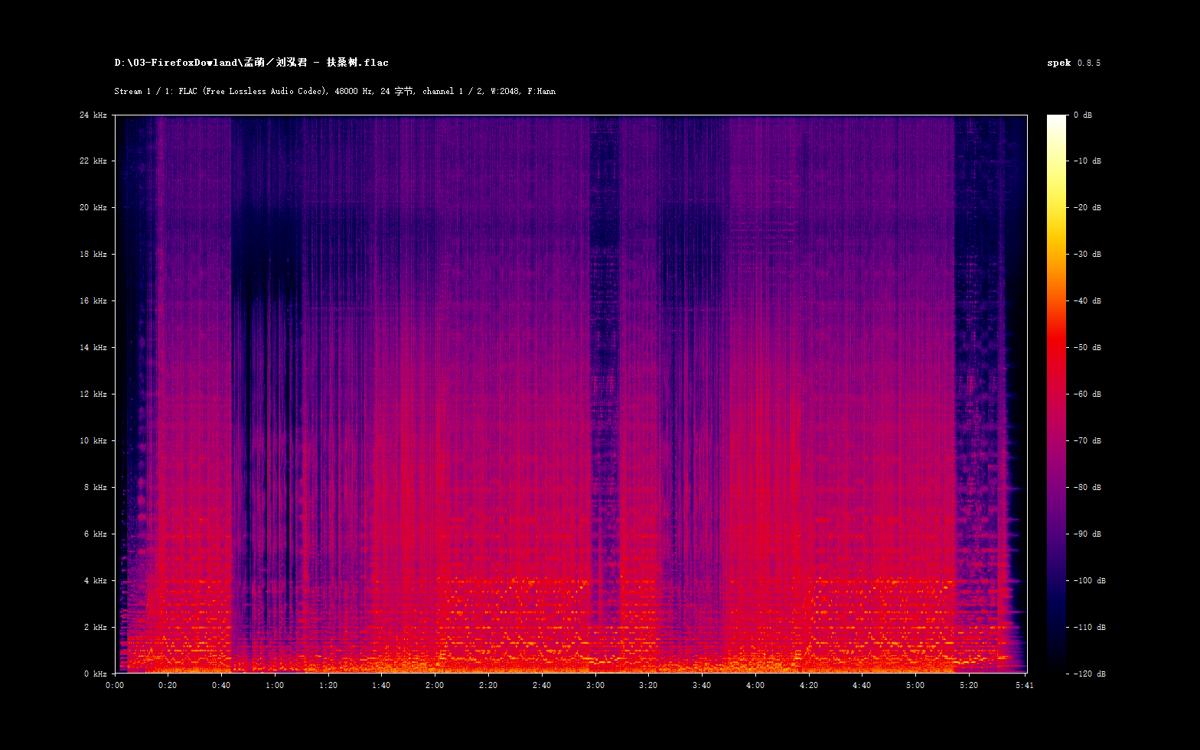Viewport: 1200px width, 750px height.
Task: Click the 24 kHz frequency axis label
Action: pos(93,115)
